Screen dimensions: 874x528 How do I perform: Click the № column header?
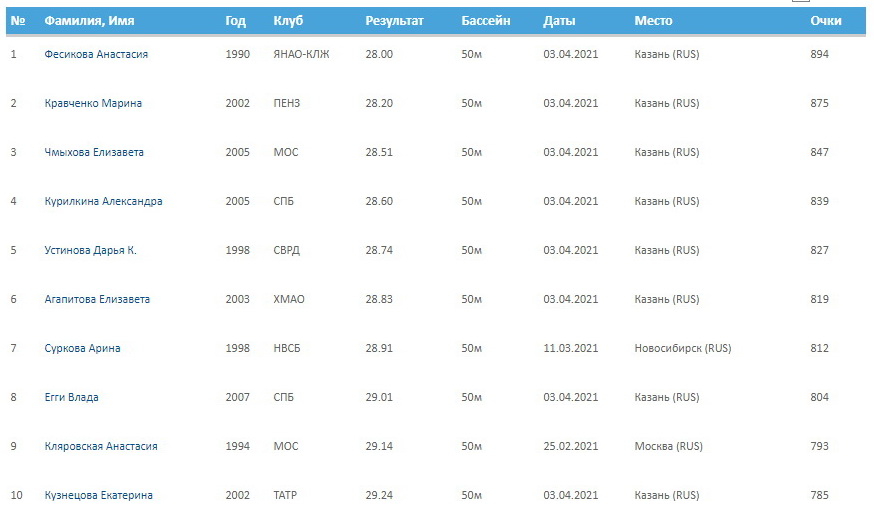click(18, 21)
